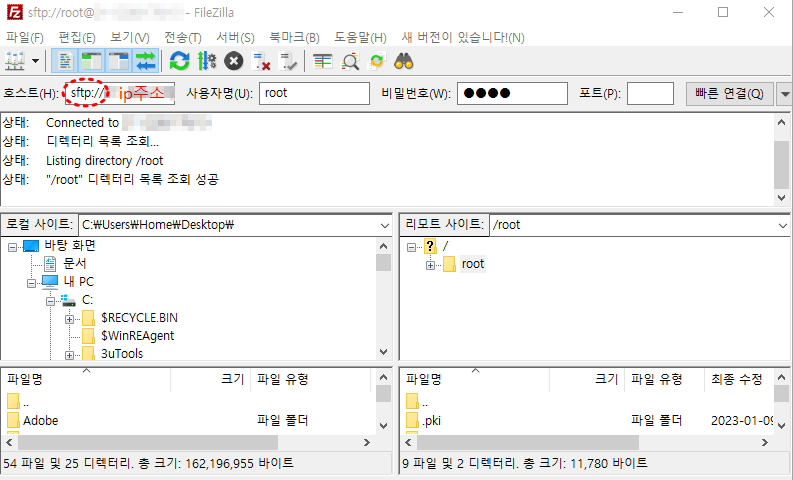Open the remote site path dropdown

[782, 225]
